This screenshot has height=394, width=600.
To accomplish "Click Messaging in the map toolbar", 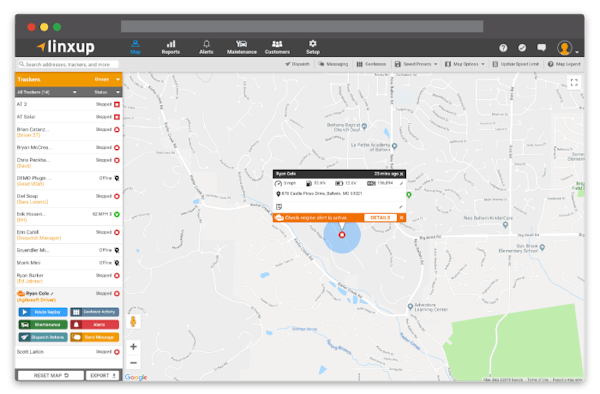I will tap(333, 64).
